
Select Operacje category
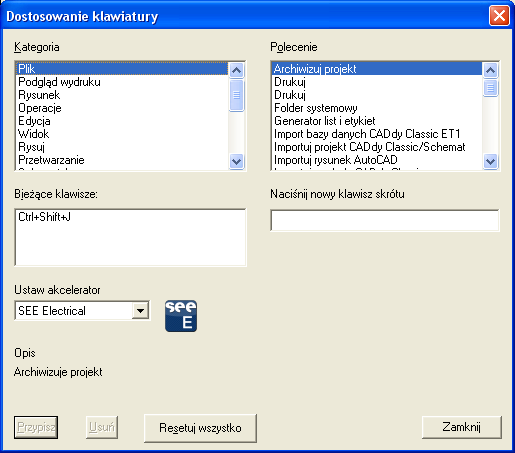(x=122, y=108)
